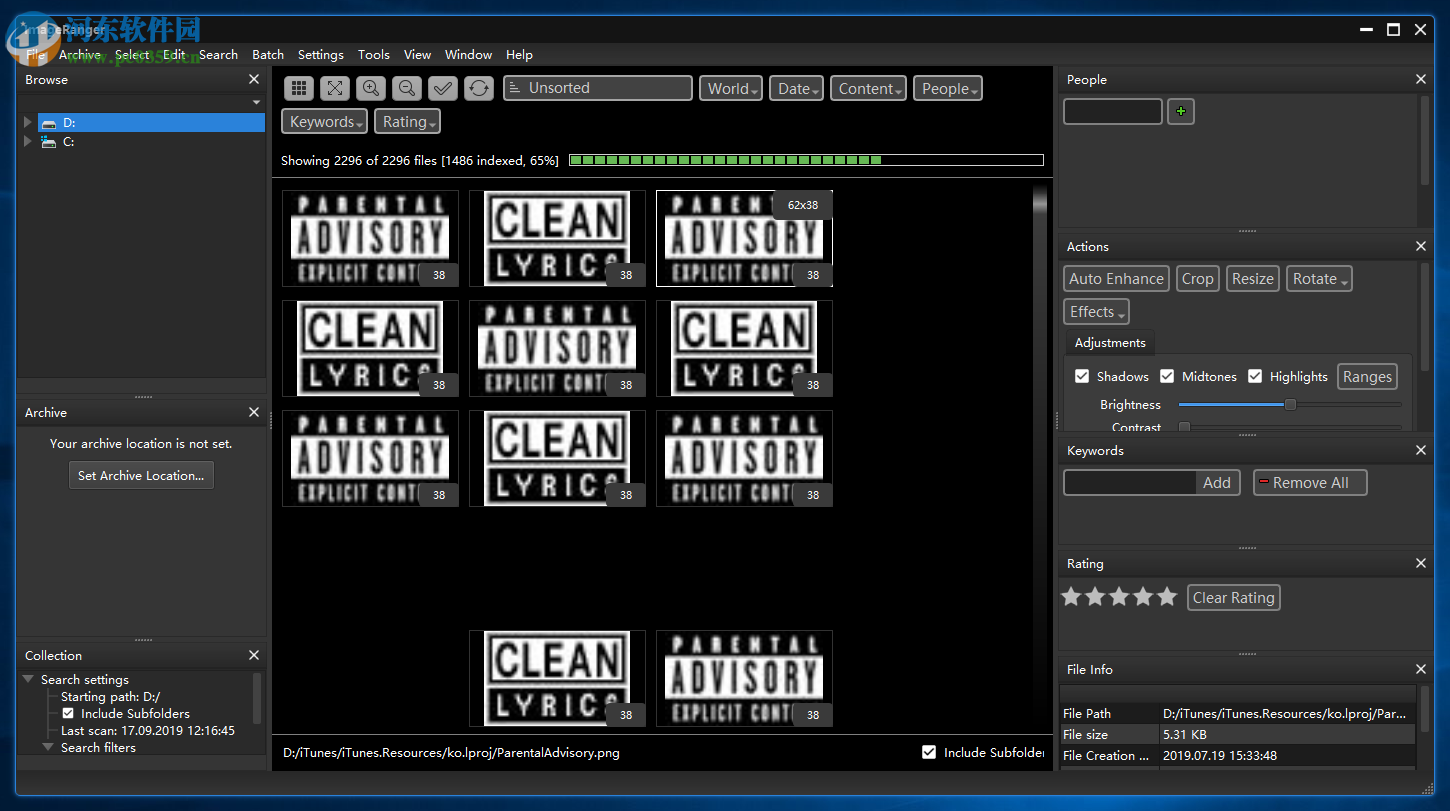Screen dimensions: 1450x811
Task: Open the Batch menu
Action: click(268, 55)
